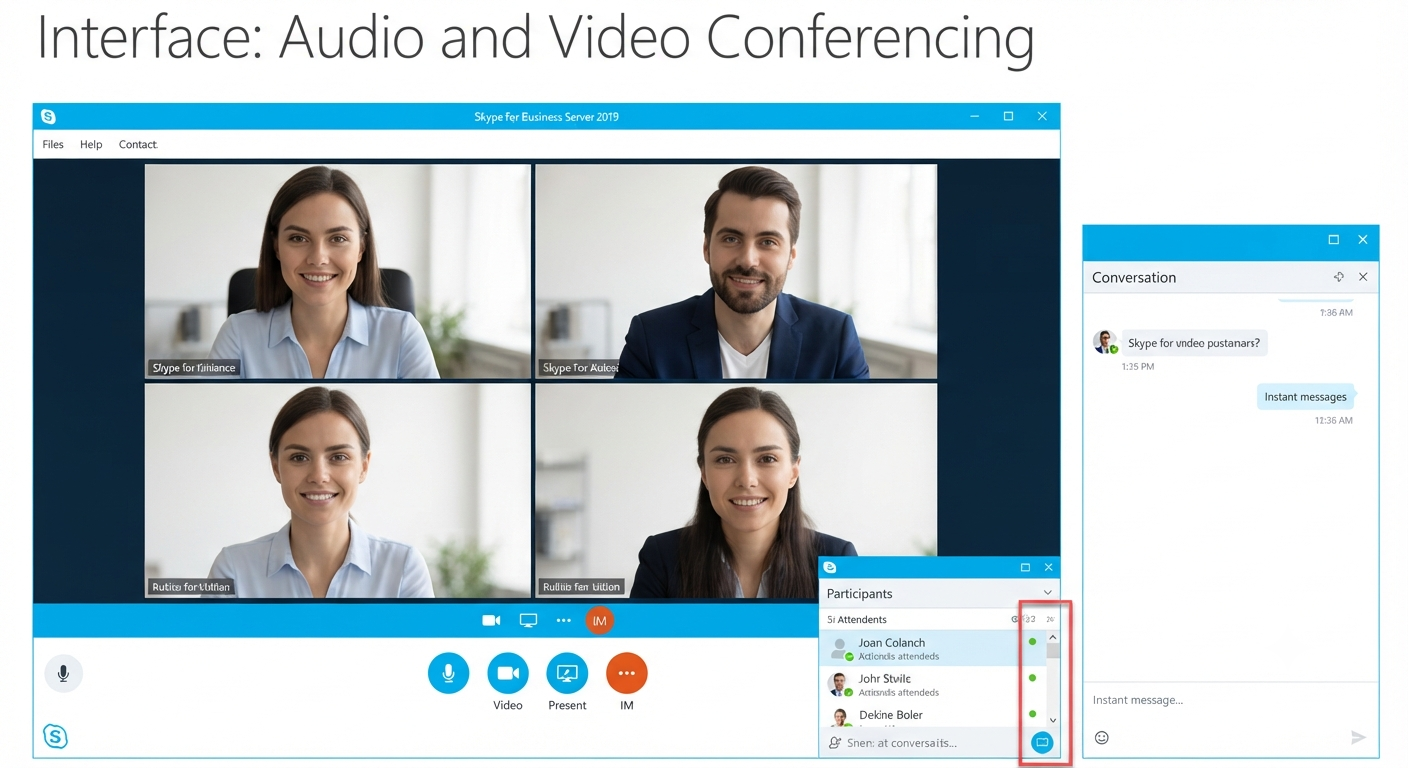
Task: Click the Skype logo in main title bar
Action: pos(48,117)
